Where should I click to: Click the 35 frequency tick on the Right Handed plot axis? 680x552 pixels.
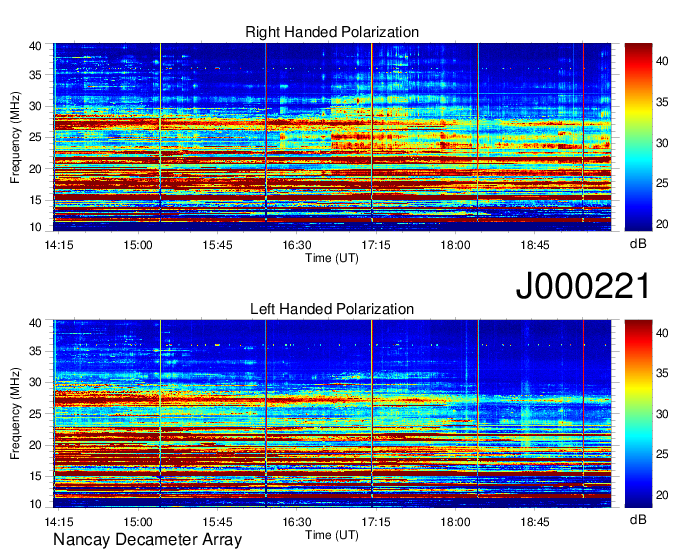35,75
